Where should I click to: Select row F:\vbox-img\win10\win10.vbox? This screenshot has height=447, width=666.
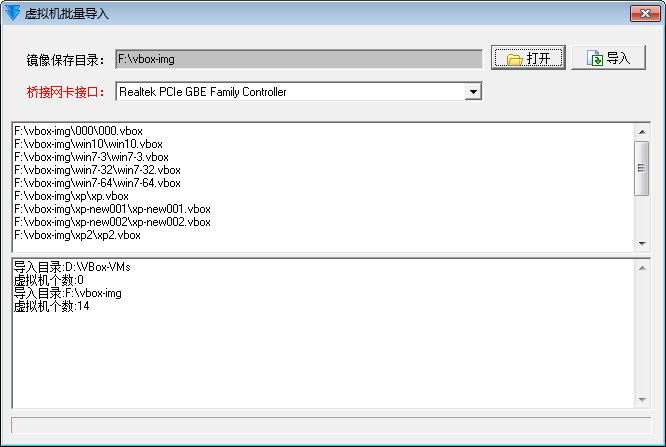click(x=88, y=144)
